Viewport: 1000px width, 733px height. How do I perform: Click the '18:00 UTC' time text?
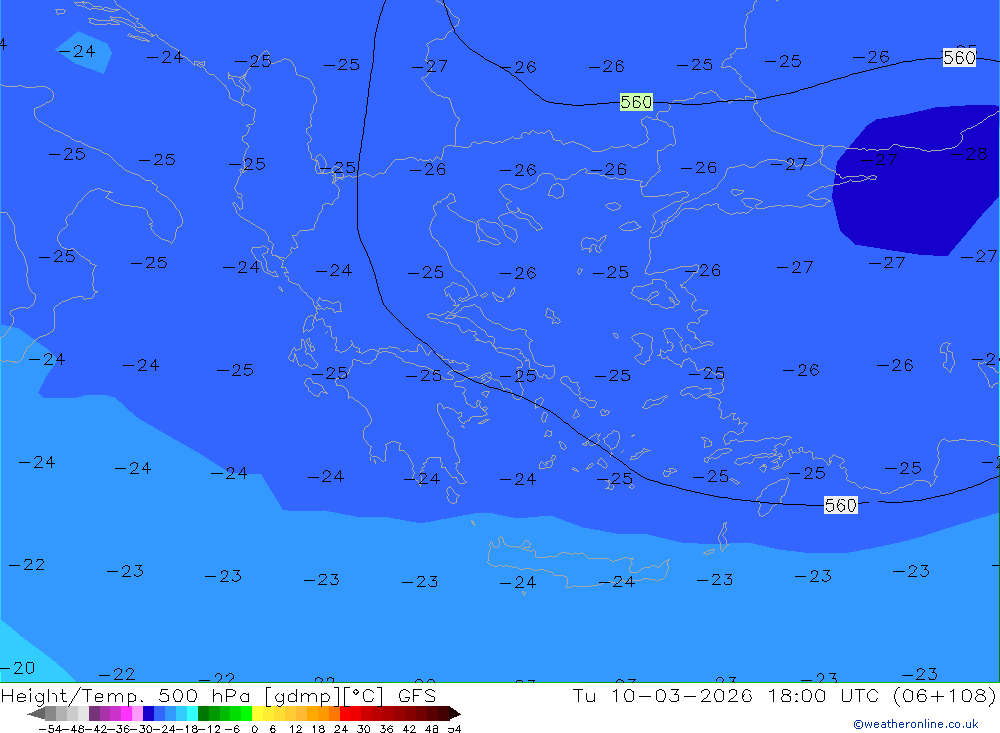click(823, 695)
